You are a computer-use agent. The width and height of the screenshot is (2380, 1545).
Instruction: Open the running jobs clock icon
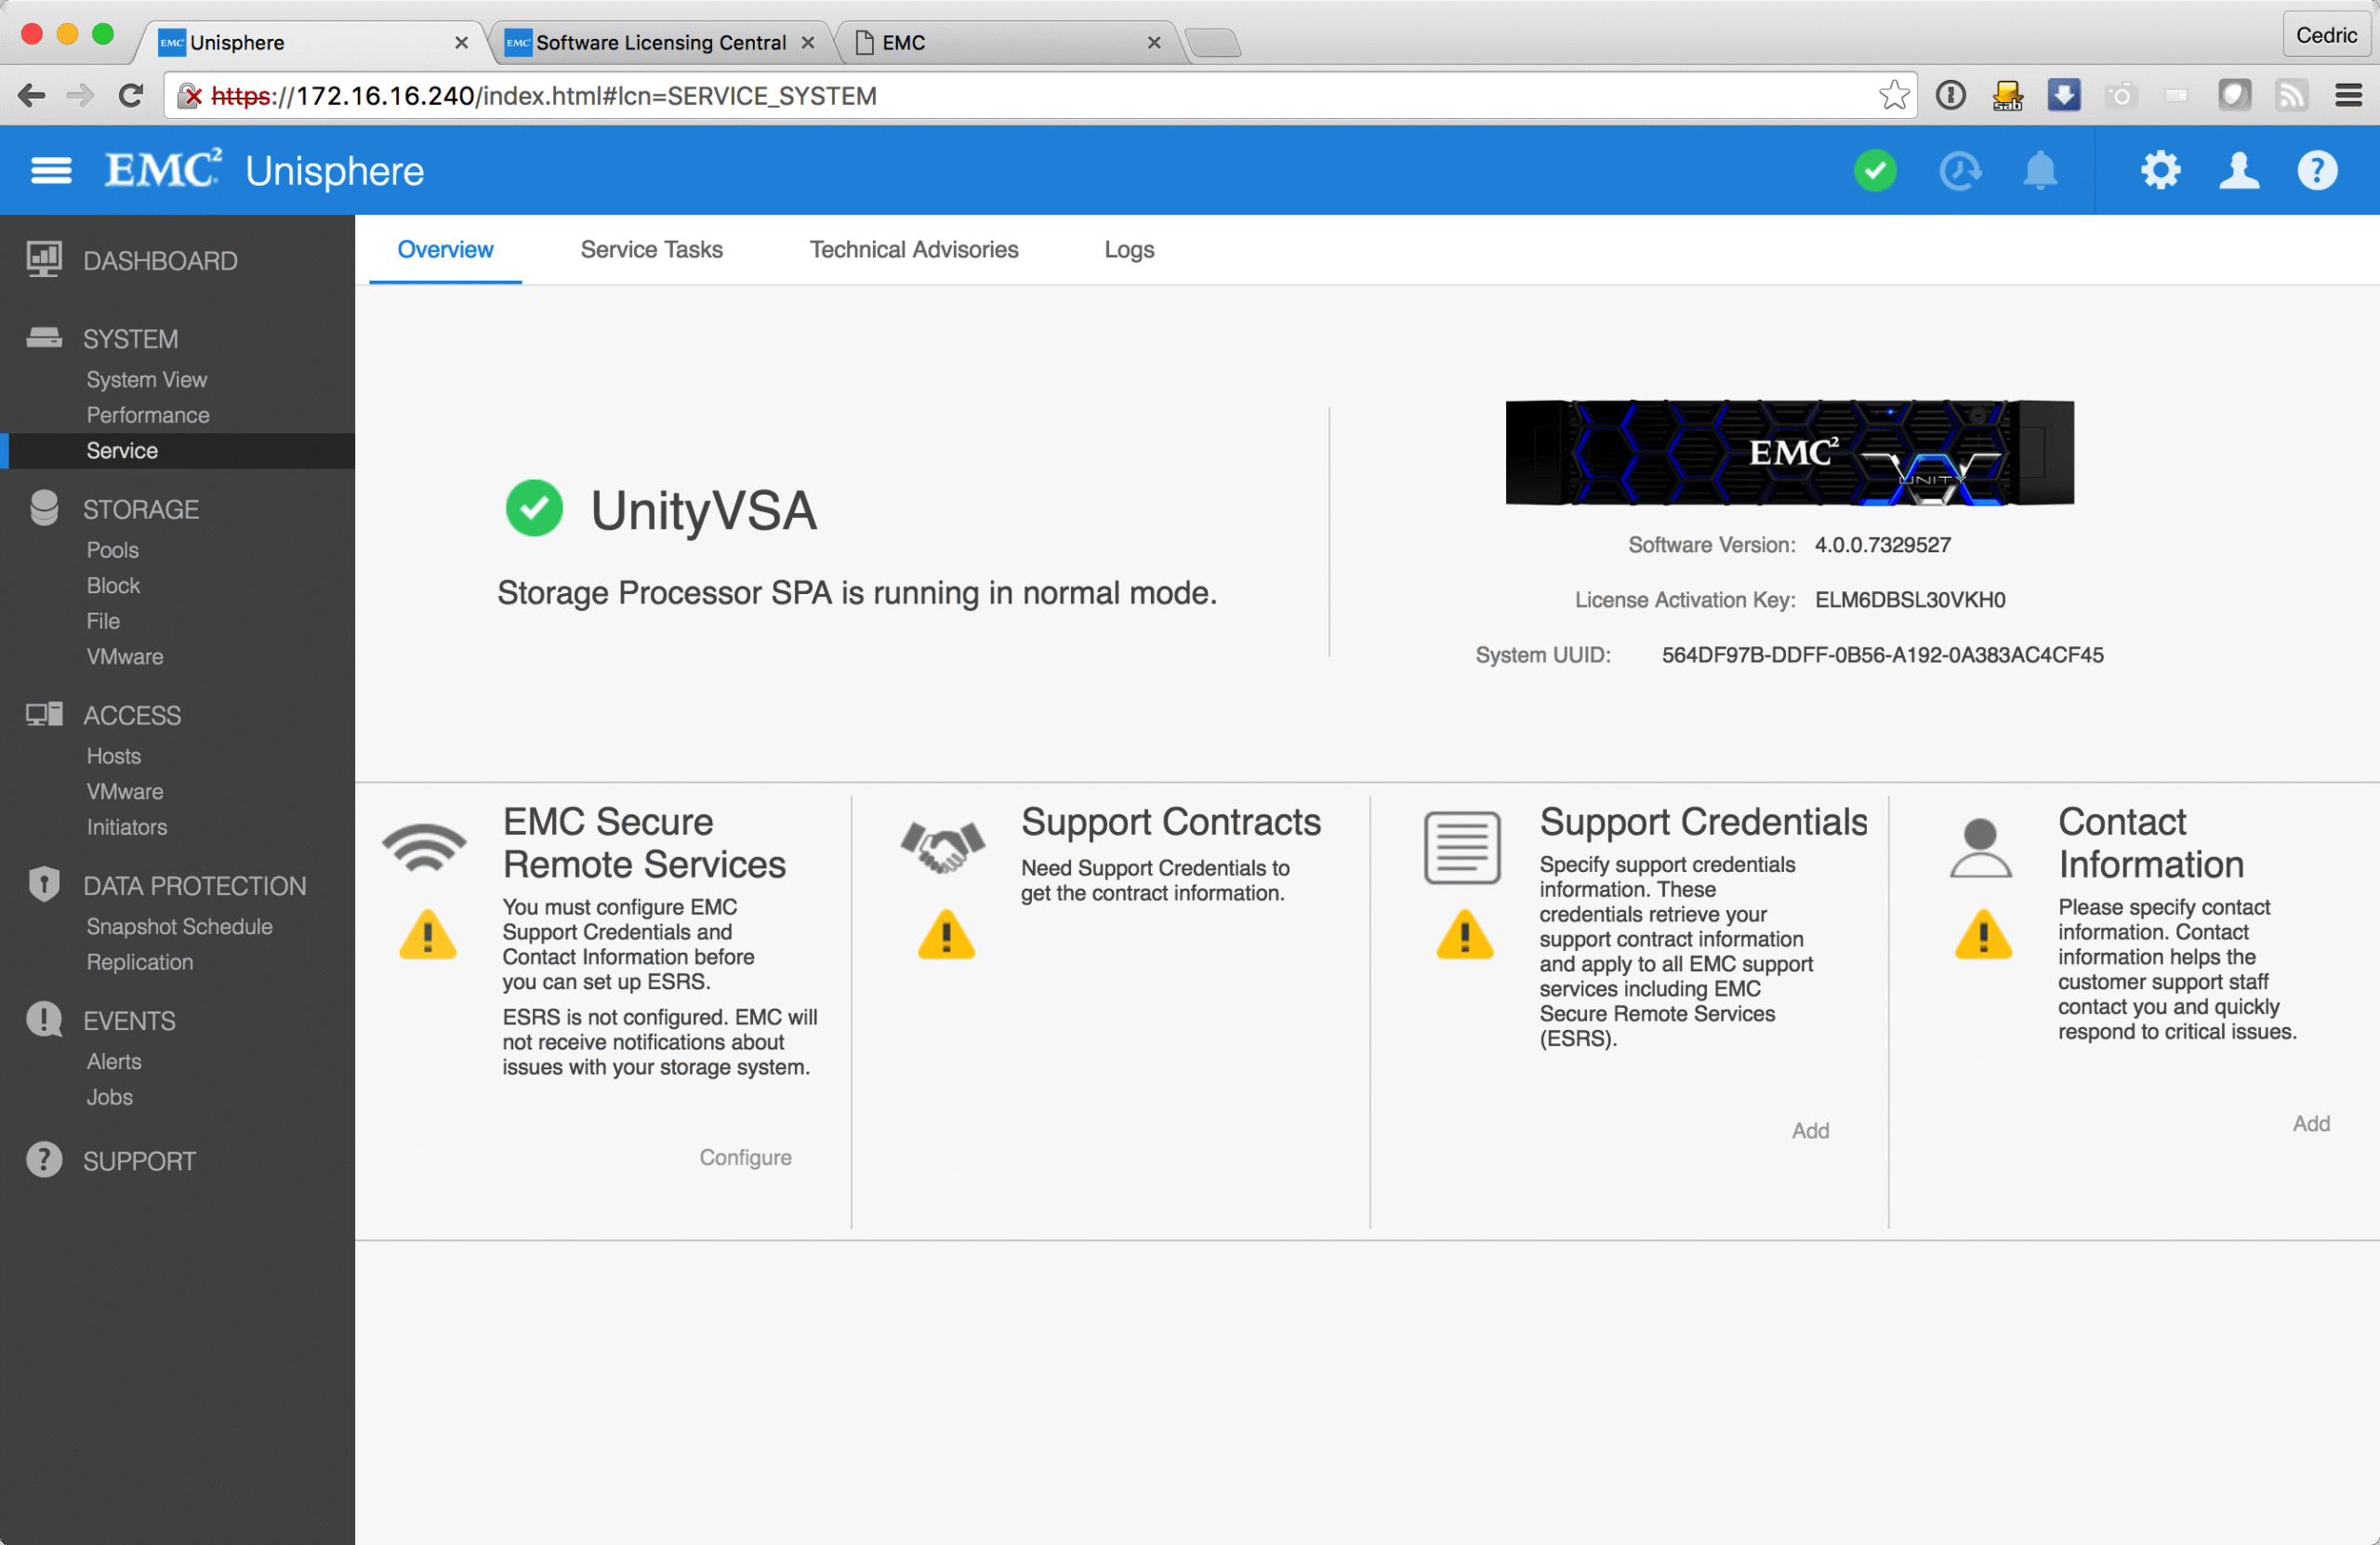pyautogui.click(x=1959, y=171)
